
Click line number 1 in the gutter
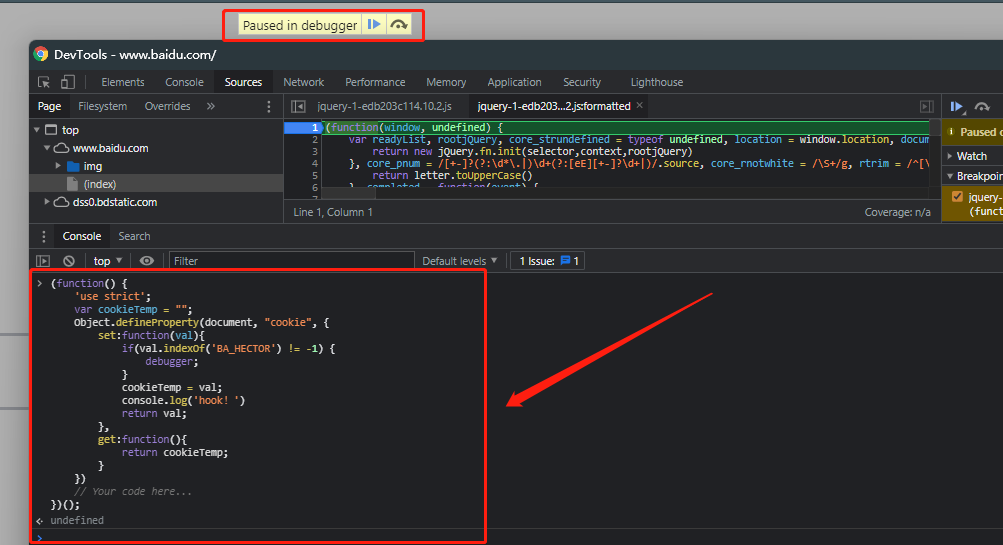click(314, 127)
